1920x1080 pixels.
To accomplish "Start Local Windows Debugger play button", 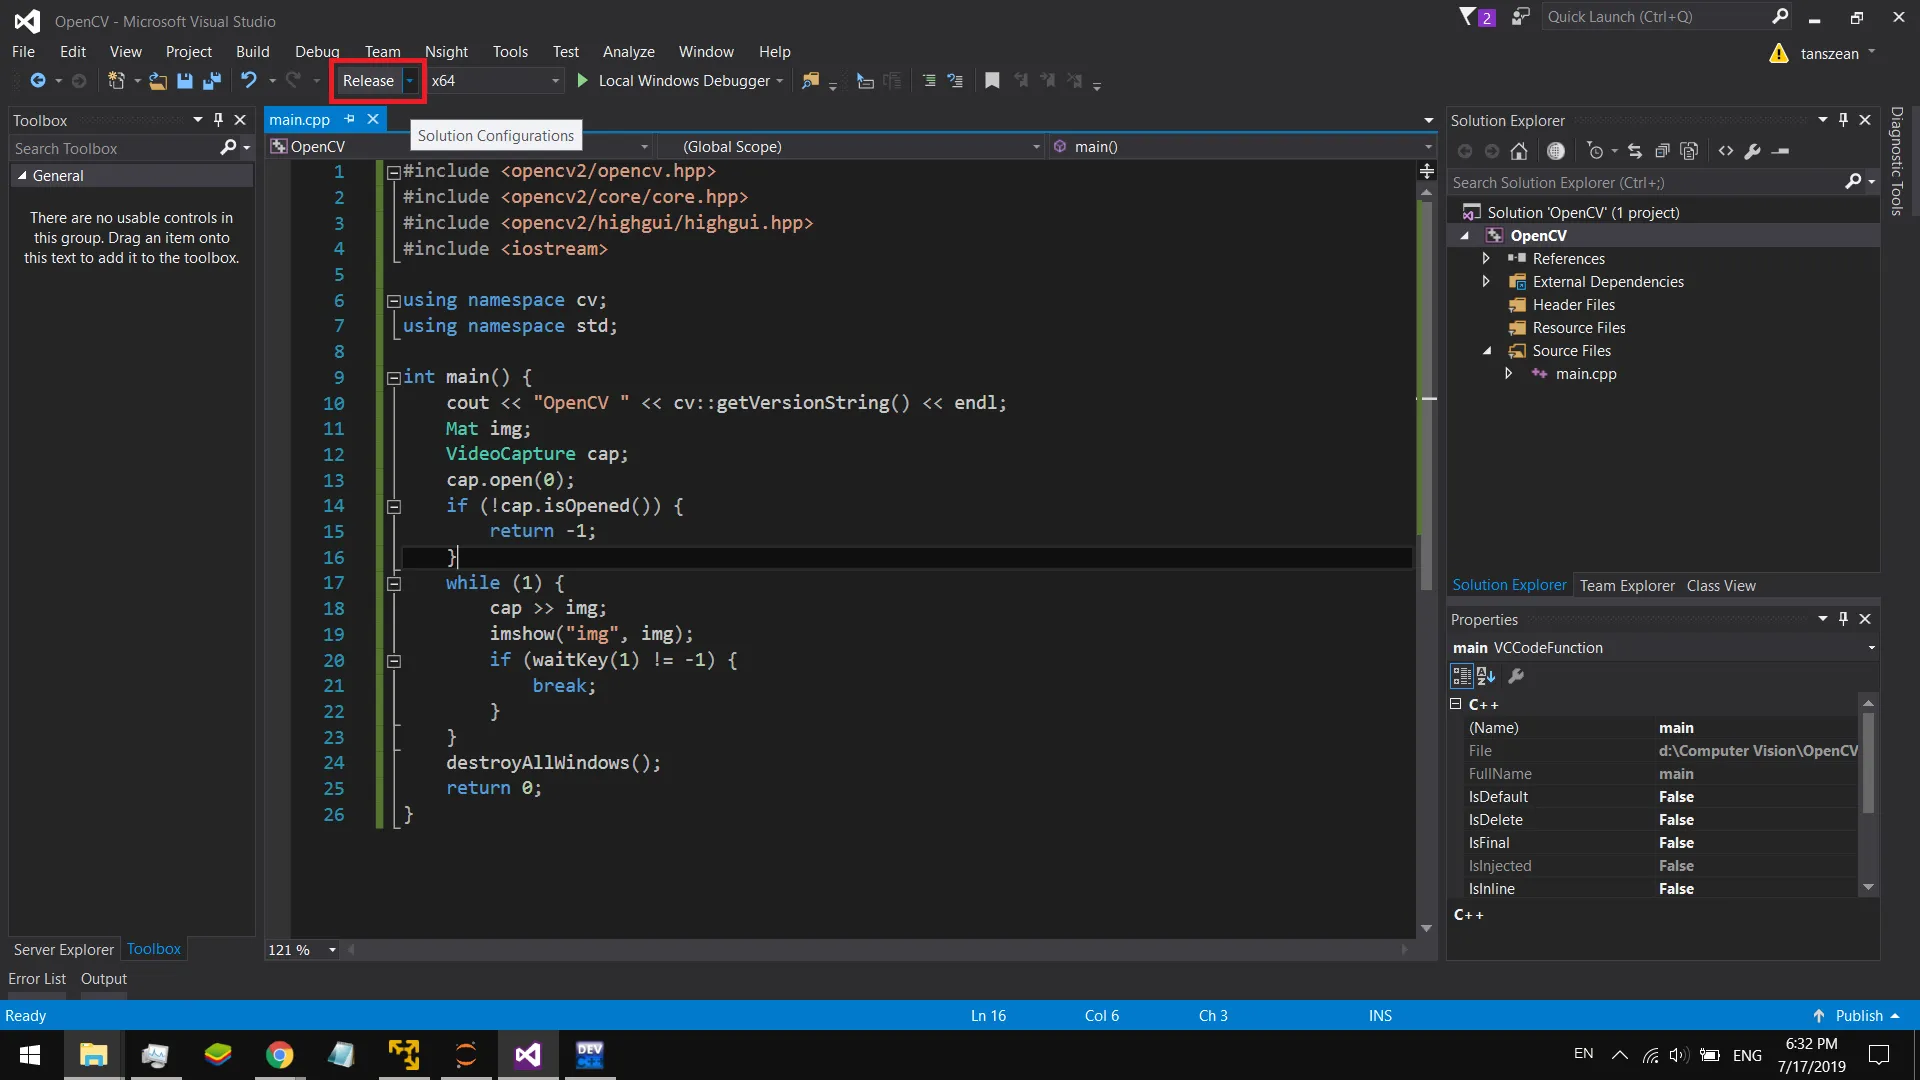I will click(x=583, y=81).
